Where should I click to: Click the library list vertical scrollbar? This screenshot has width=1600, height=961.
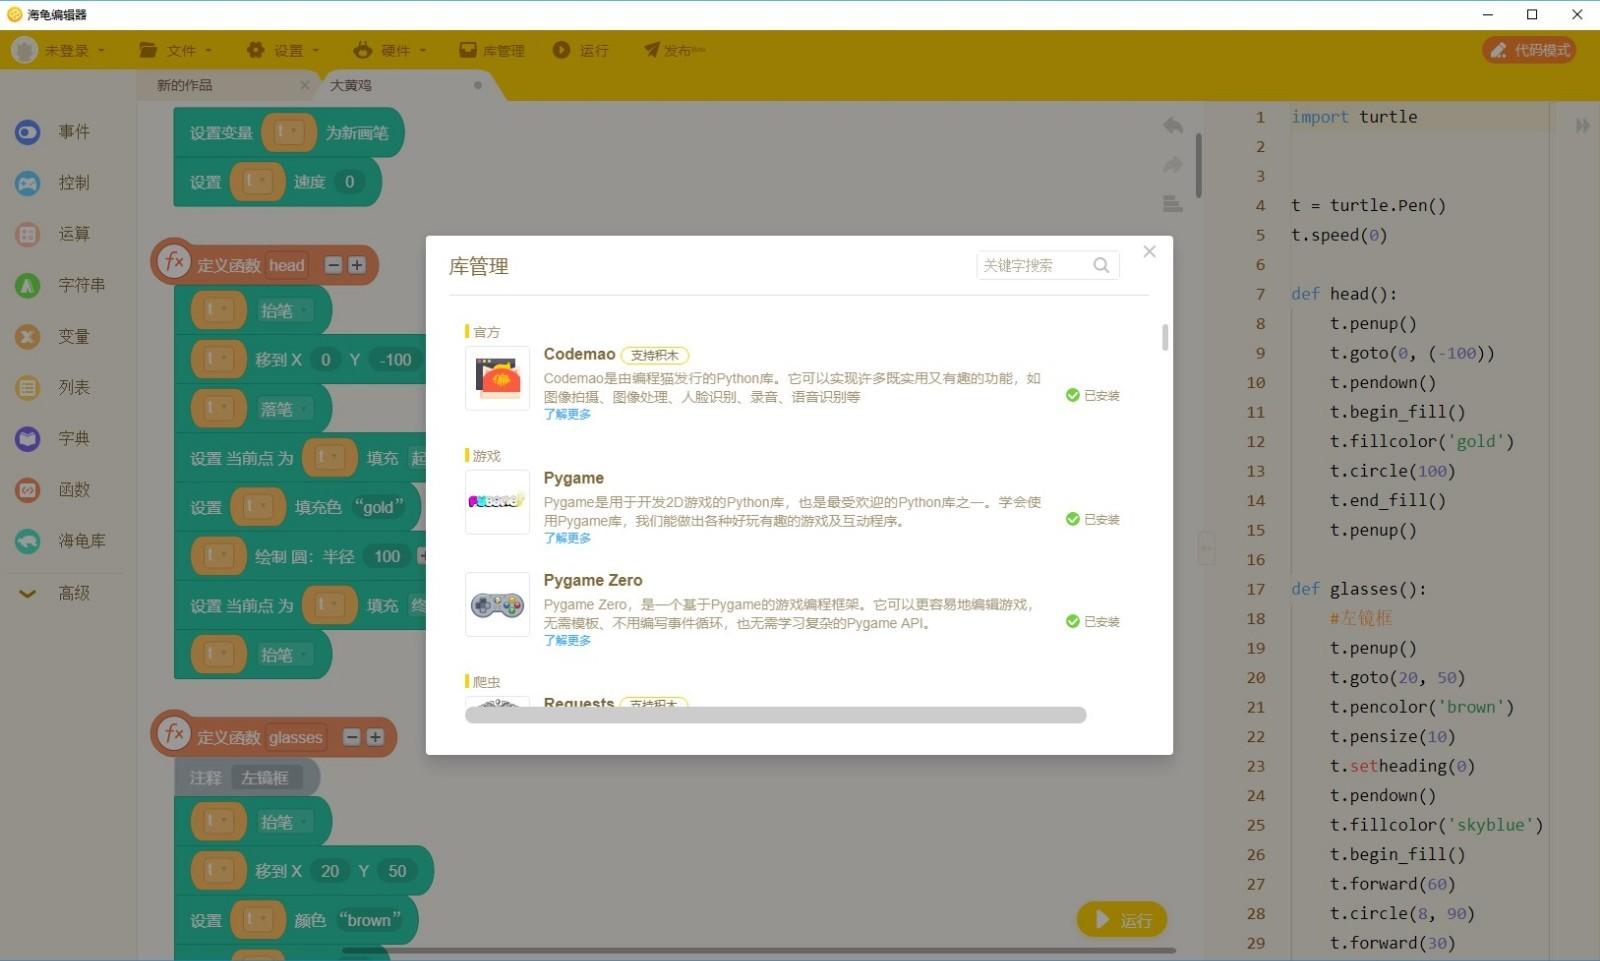click(1165, 337)
